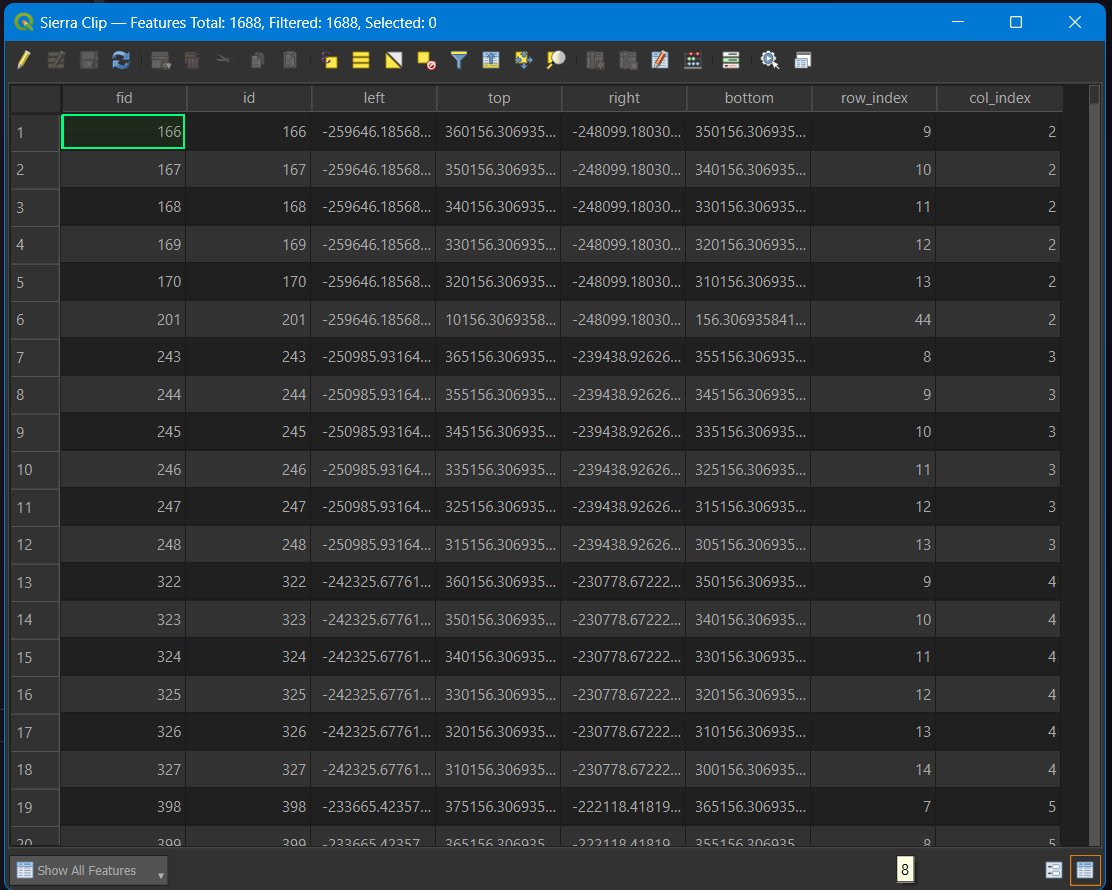Open the Field Calculator
The width and height of the screenshot is (1112, 890).
point(693,60)
